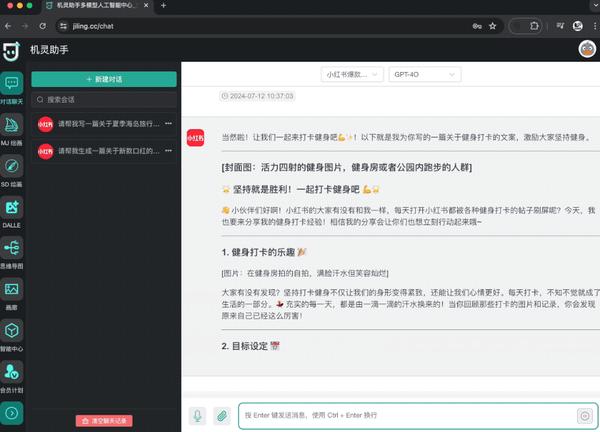Reload the page in the browser
600x432 pixels.
coord(42,26)
